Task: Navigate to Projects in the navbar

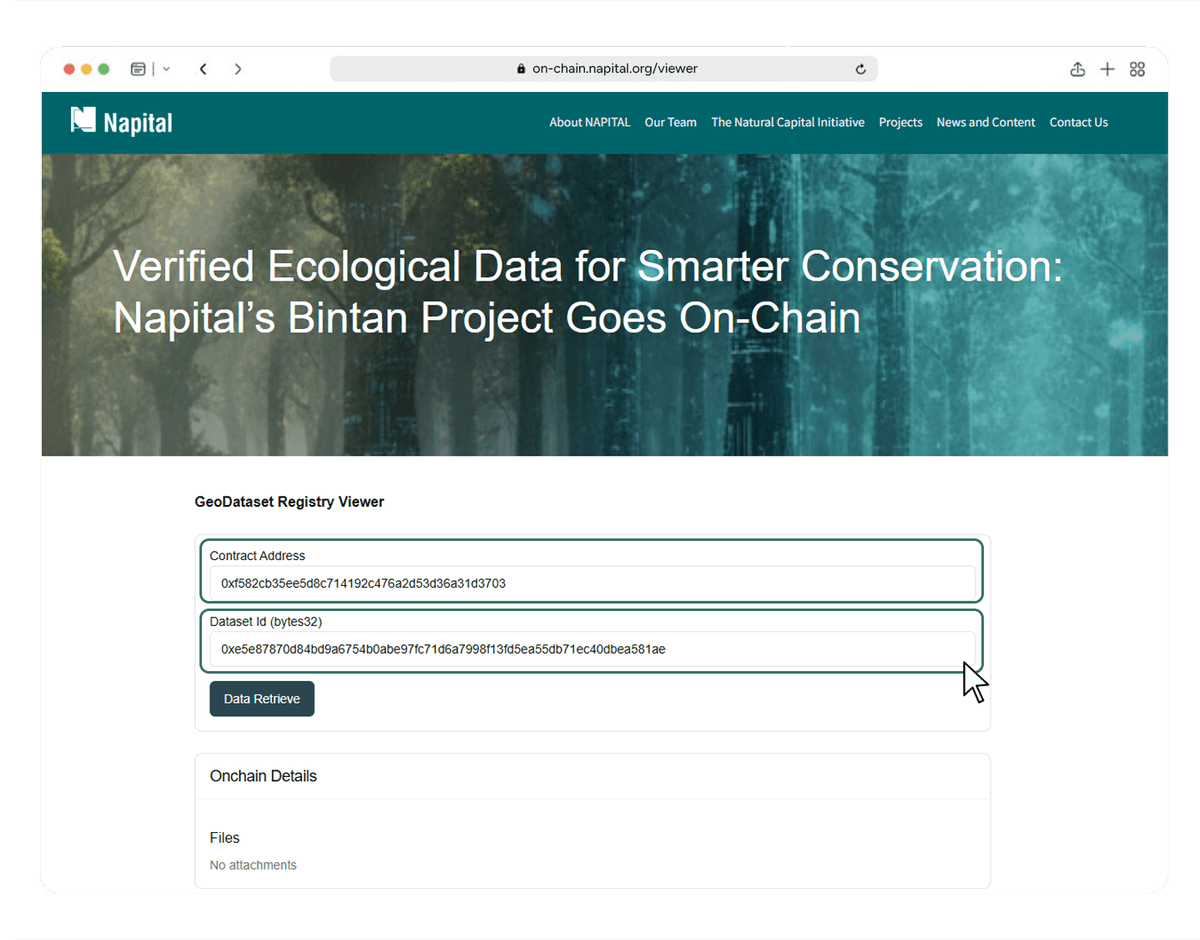Action: coord(900,122)
